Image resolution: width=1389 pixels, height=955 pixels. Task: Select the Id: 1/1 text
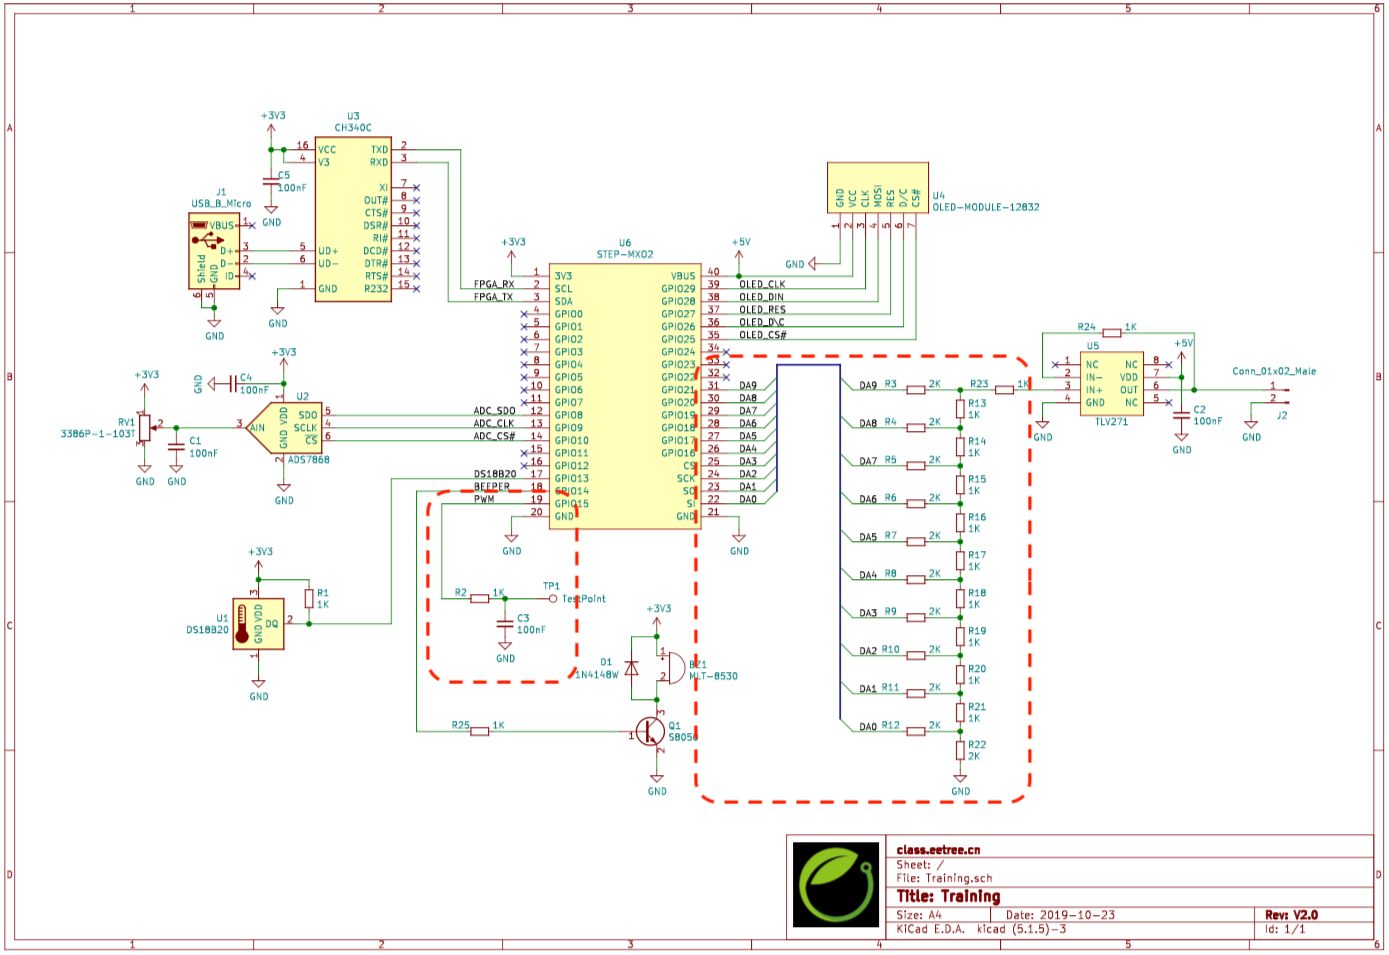(1285, 929)
